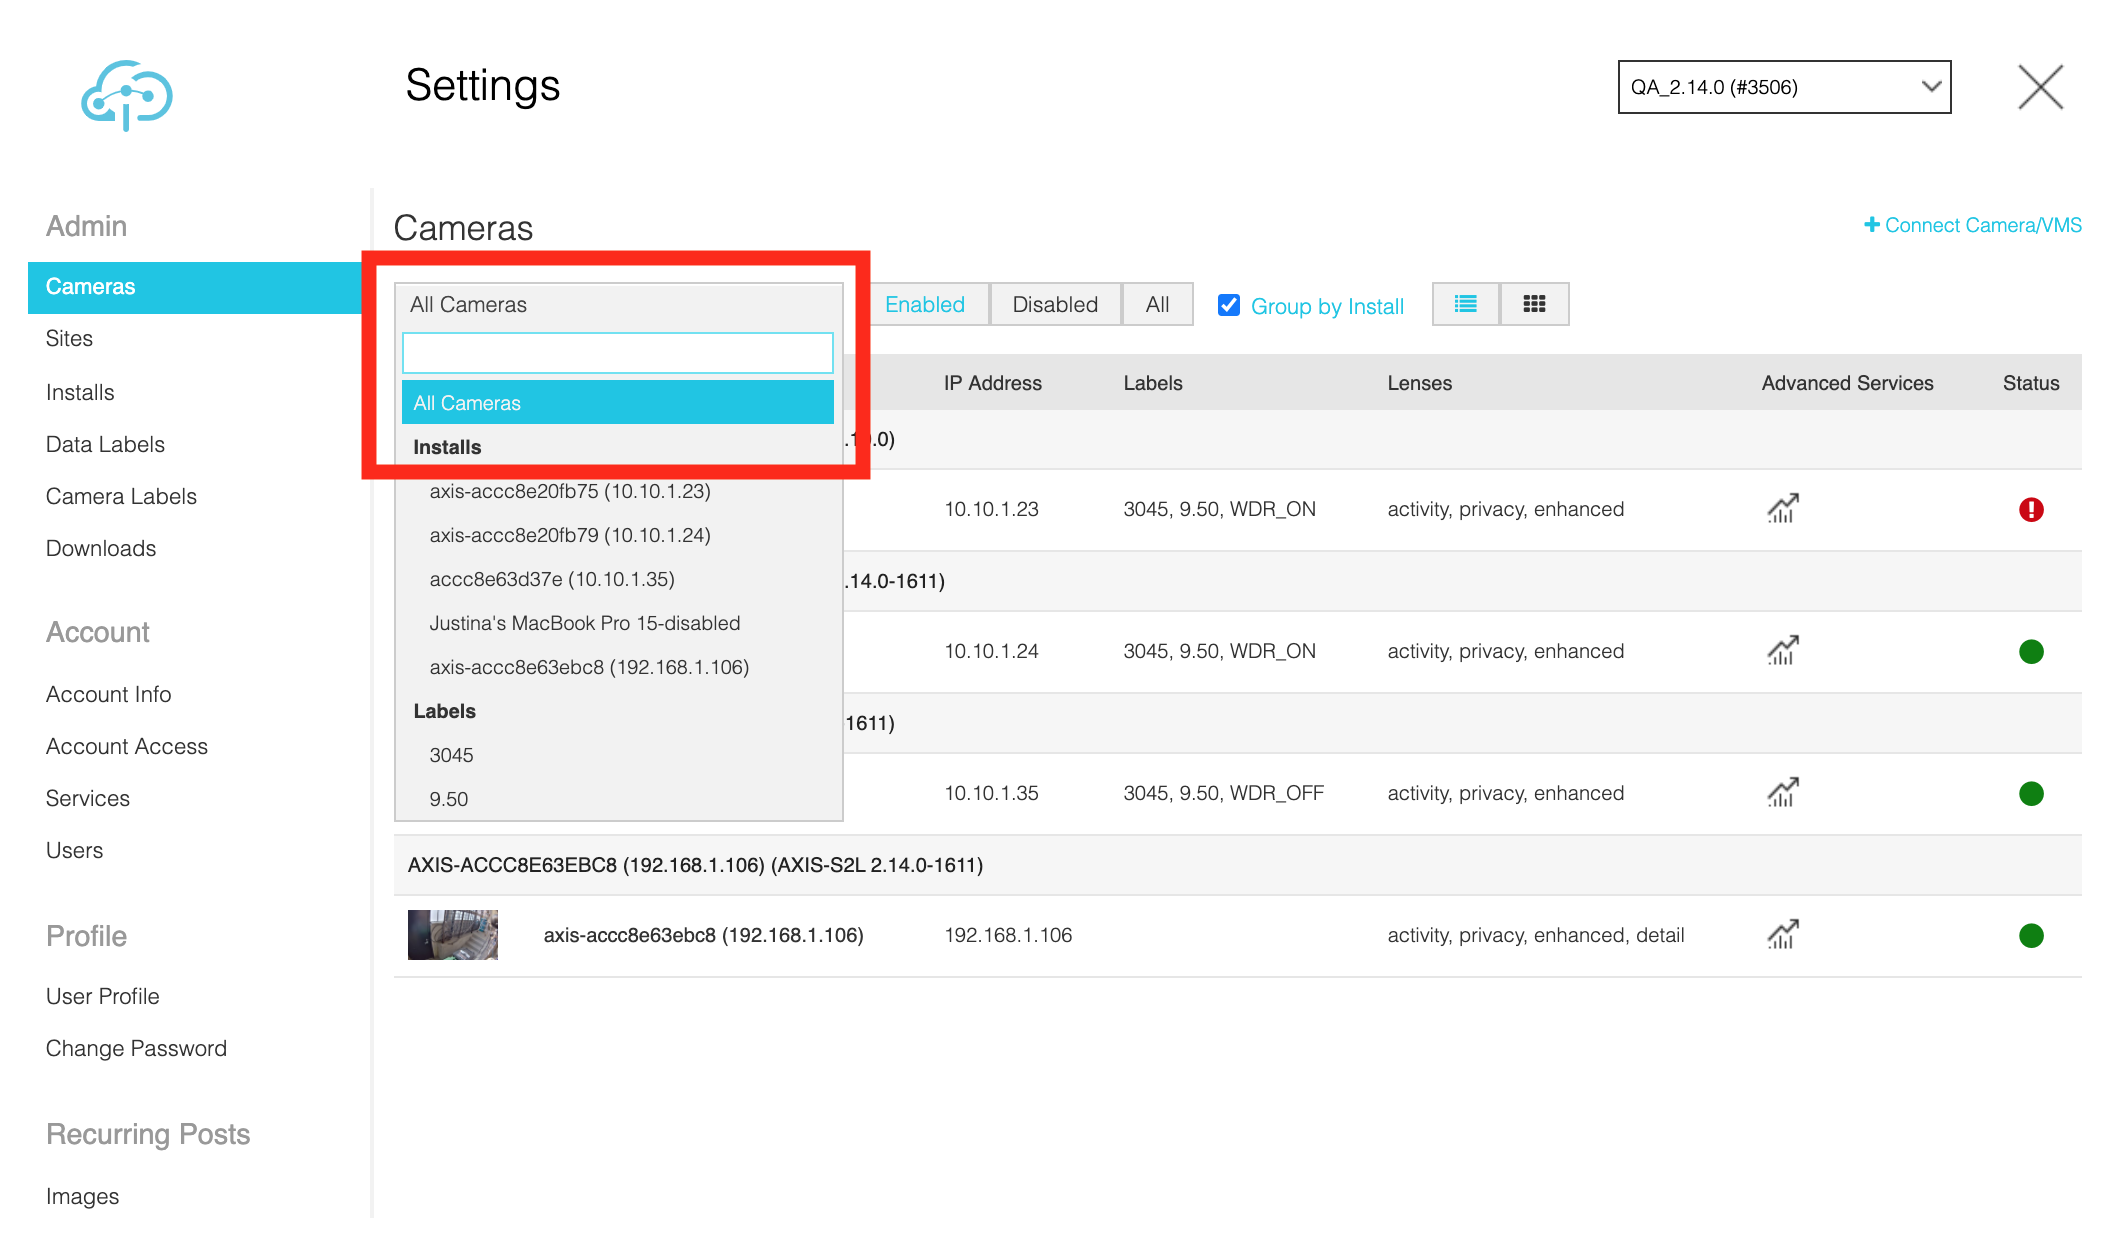Open Data Labels in the sidebar

pyautogui.click(x=105, y=444)
